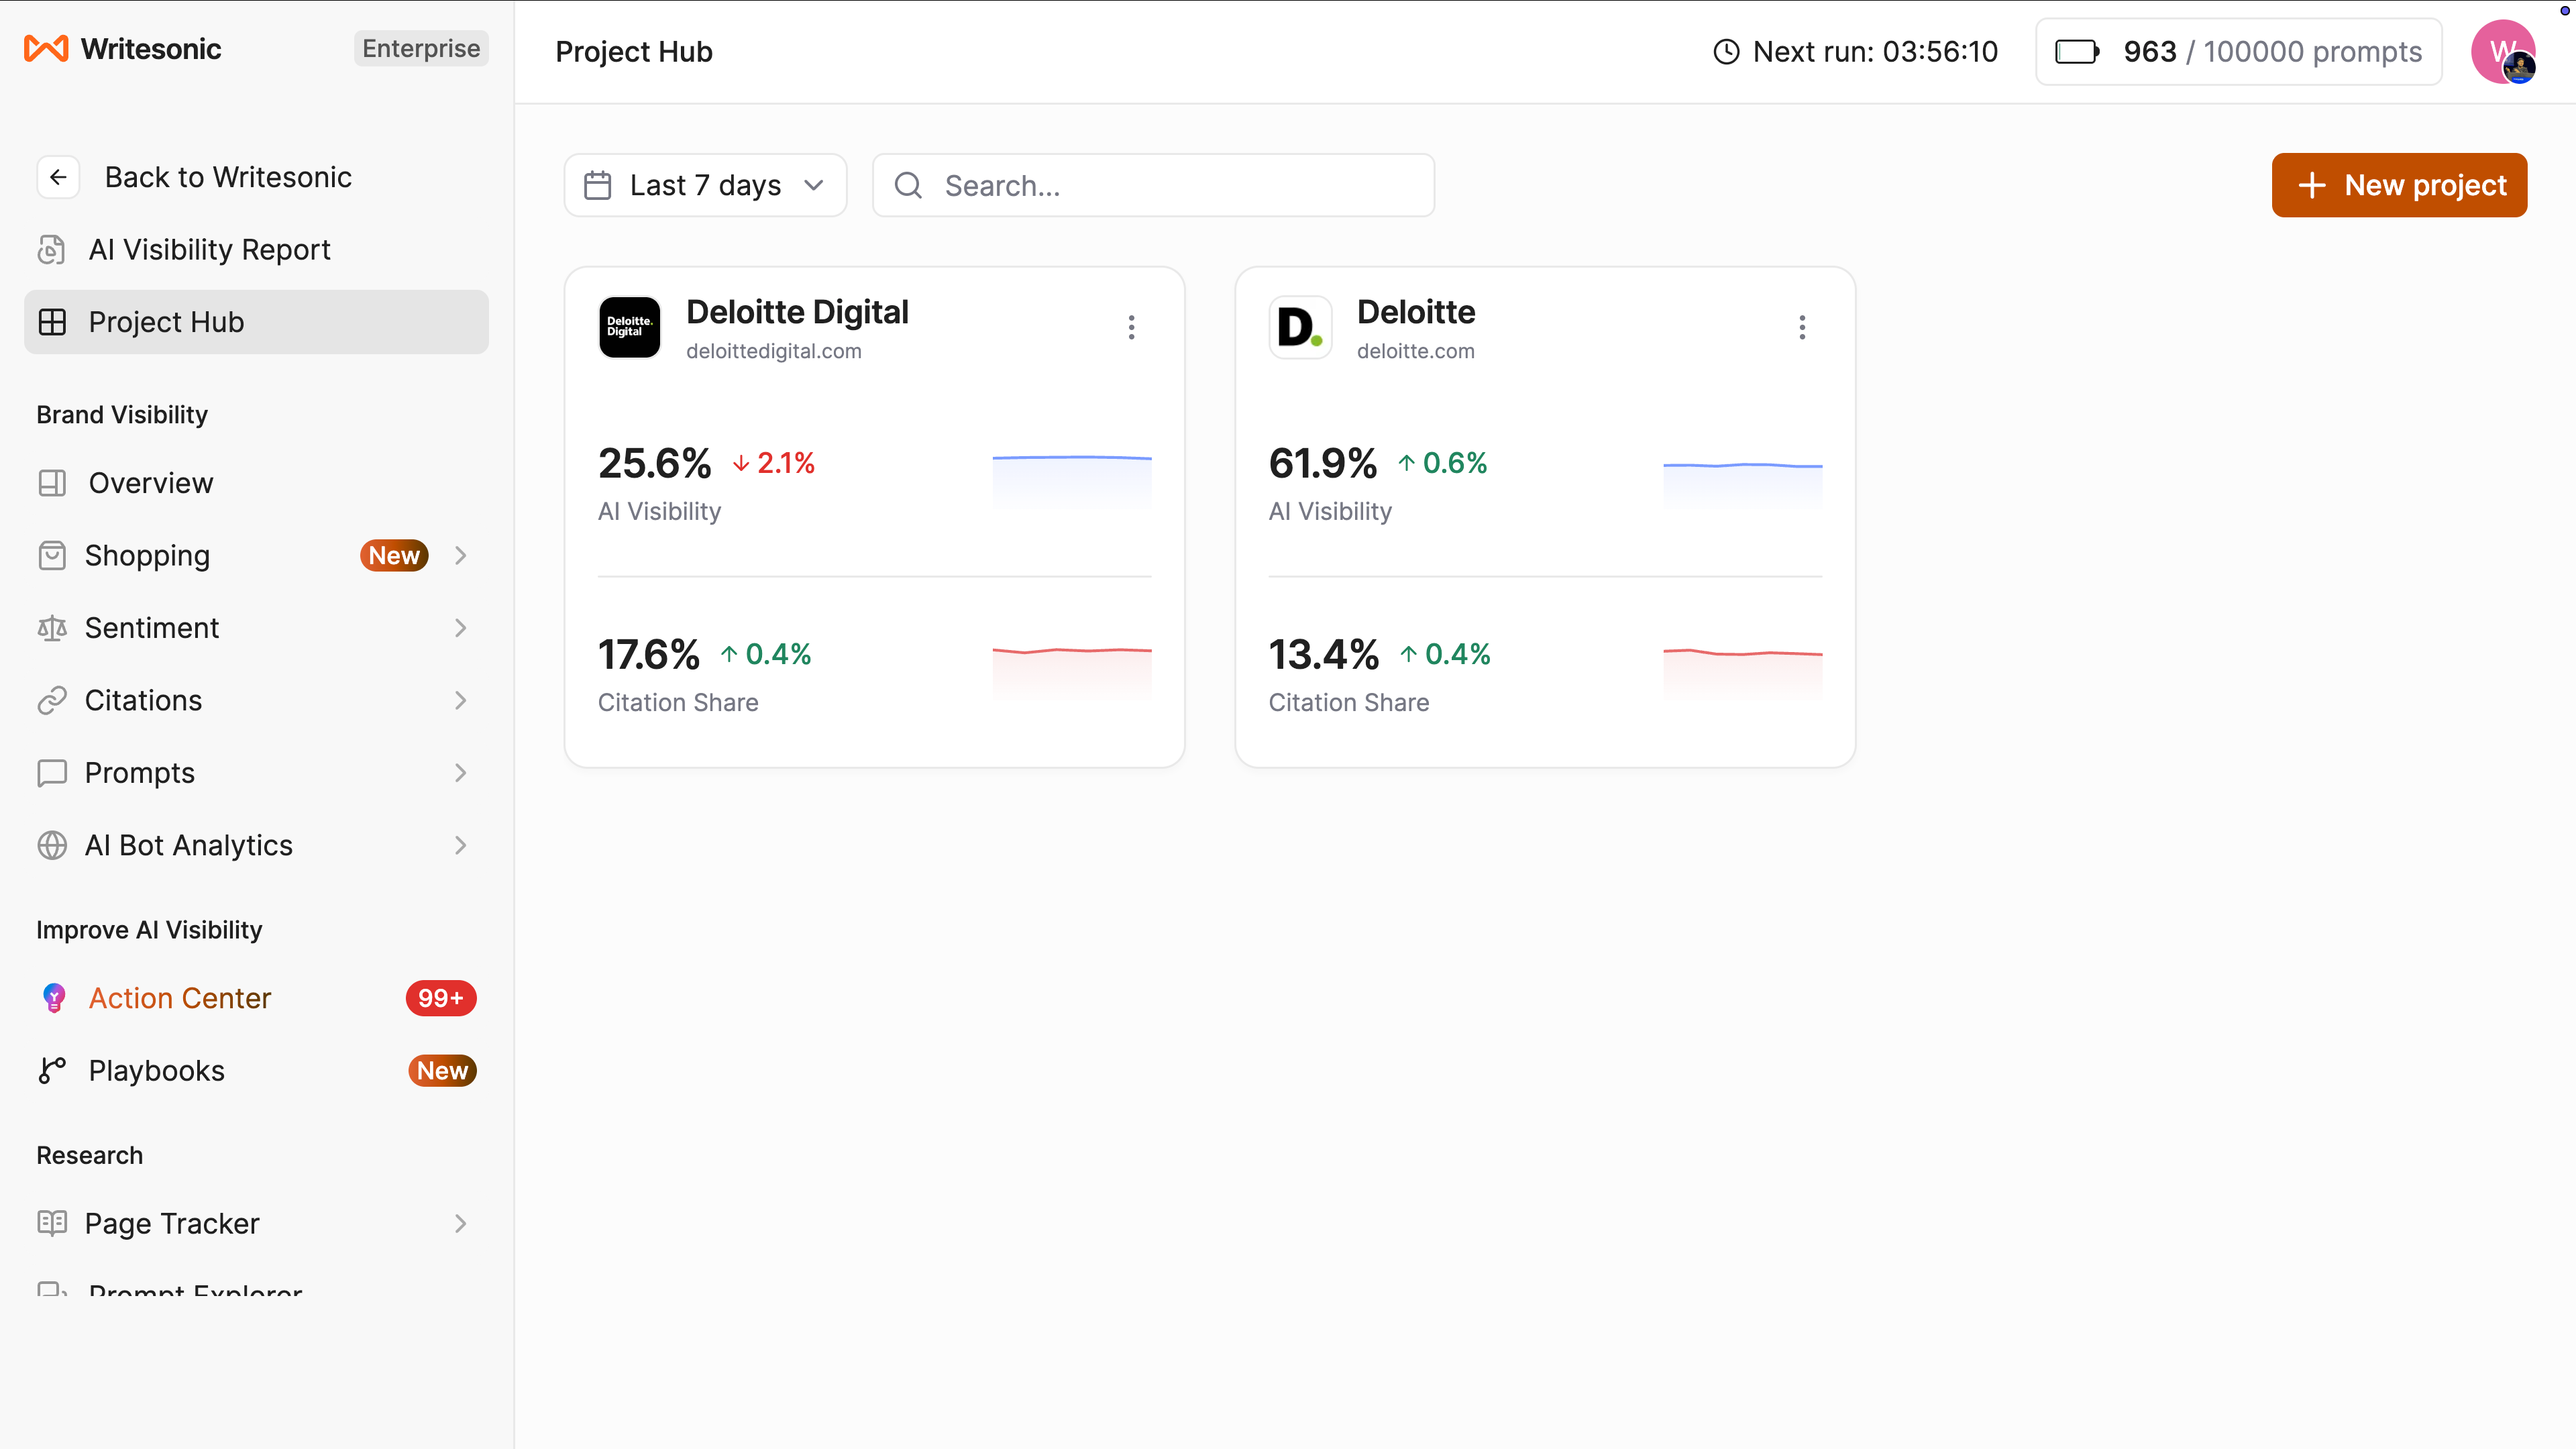
Task: Click Deloitte 61.9% AI Visibility value
Action: click(x=1323, y=463)
